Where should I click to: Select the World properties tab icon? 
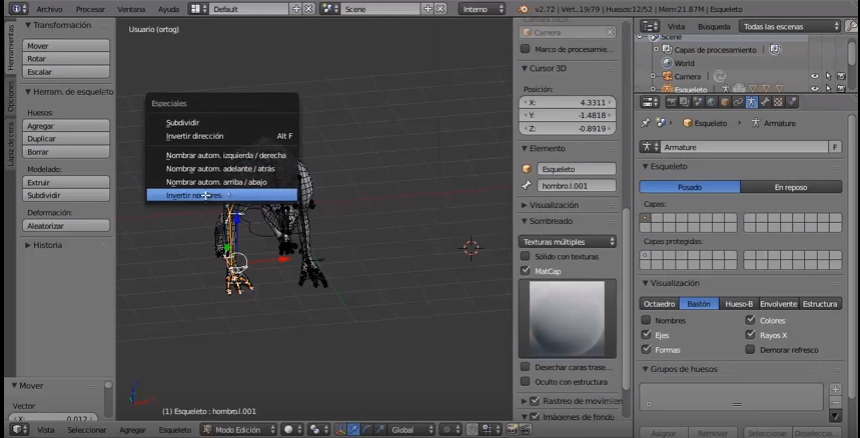[x=711, y=102]
